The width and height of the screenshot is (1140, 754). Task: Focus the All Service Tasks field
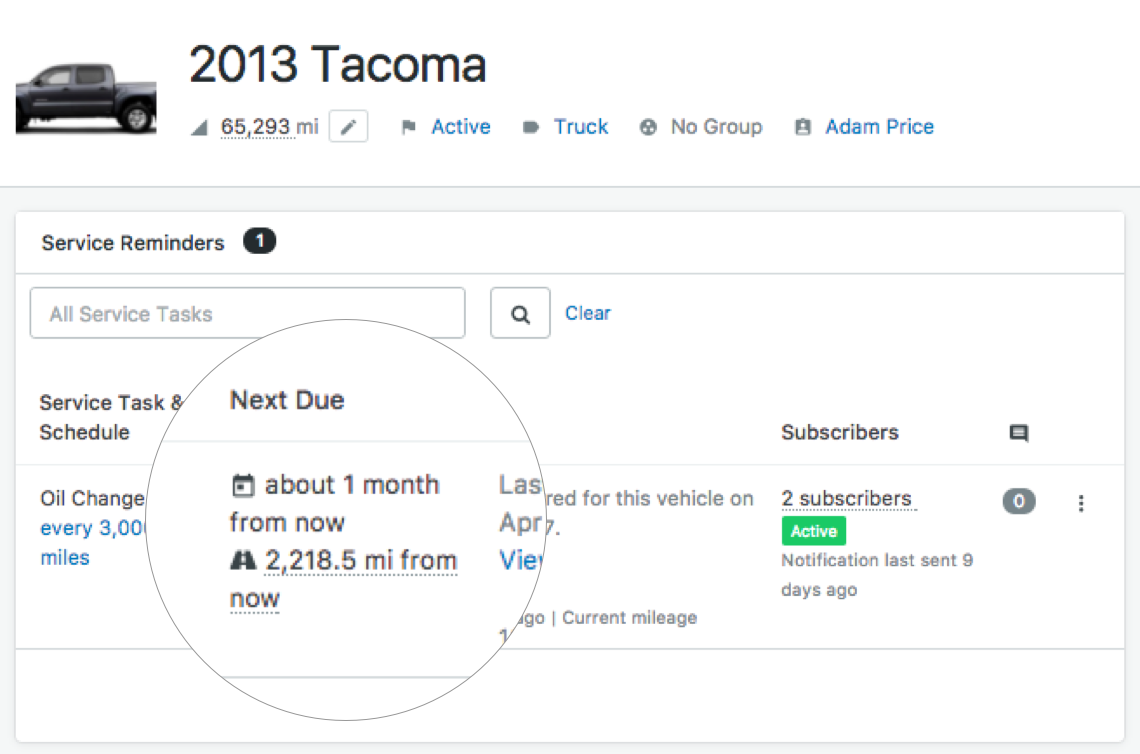click(247, 313)
